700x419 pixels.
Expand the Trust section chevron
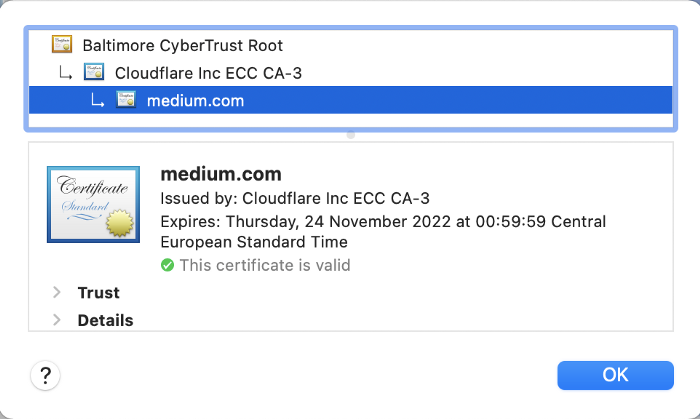coord(57,293)
